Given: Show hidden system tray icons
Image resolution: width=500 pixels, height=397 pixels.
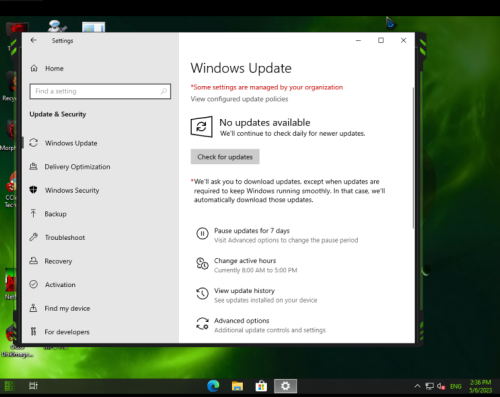Looking at the screenshot, I should [417, 386].
